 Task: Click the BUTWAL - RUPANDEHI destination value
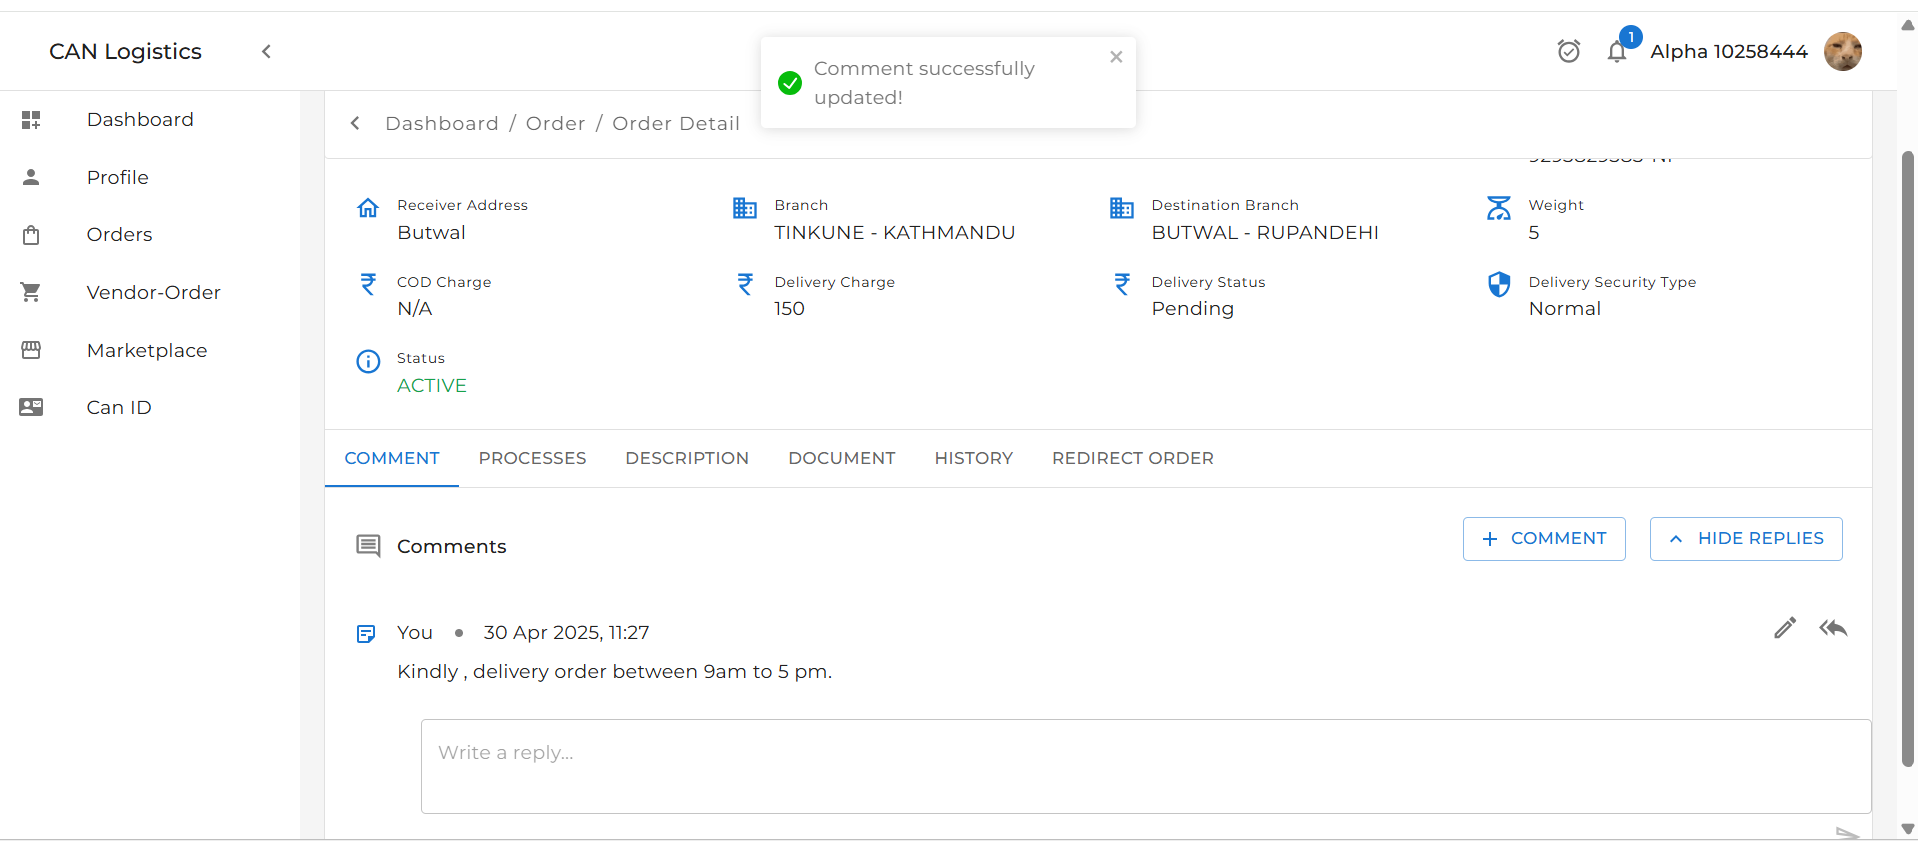(x=1265, y=232)
